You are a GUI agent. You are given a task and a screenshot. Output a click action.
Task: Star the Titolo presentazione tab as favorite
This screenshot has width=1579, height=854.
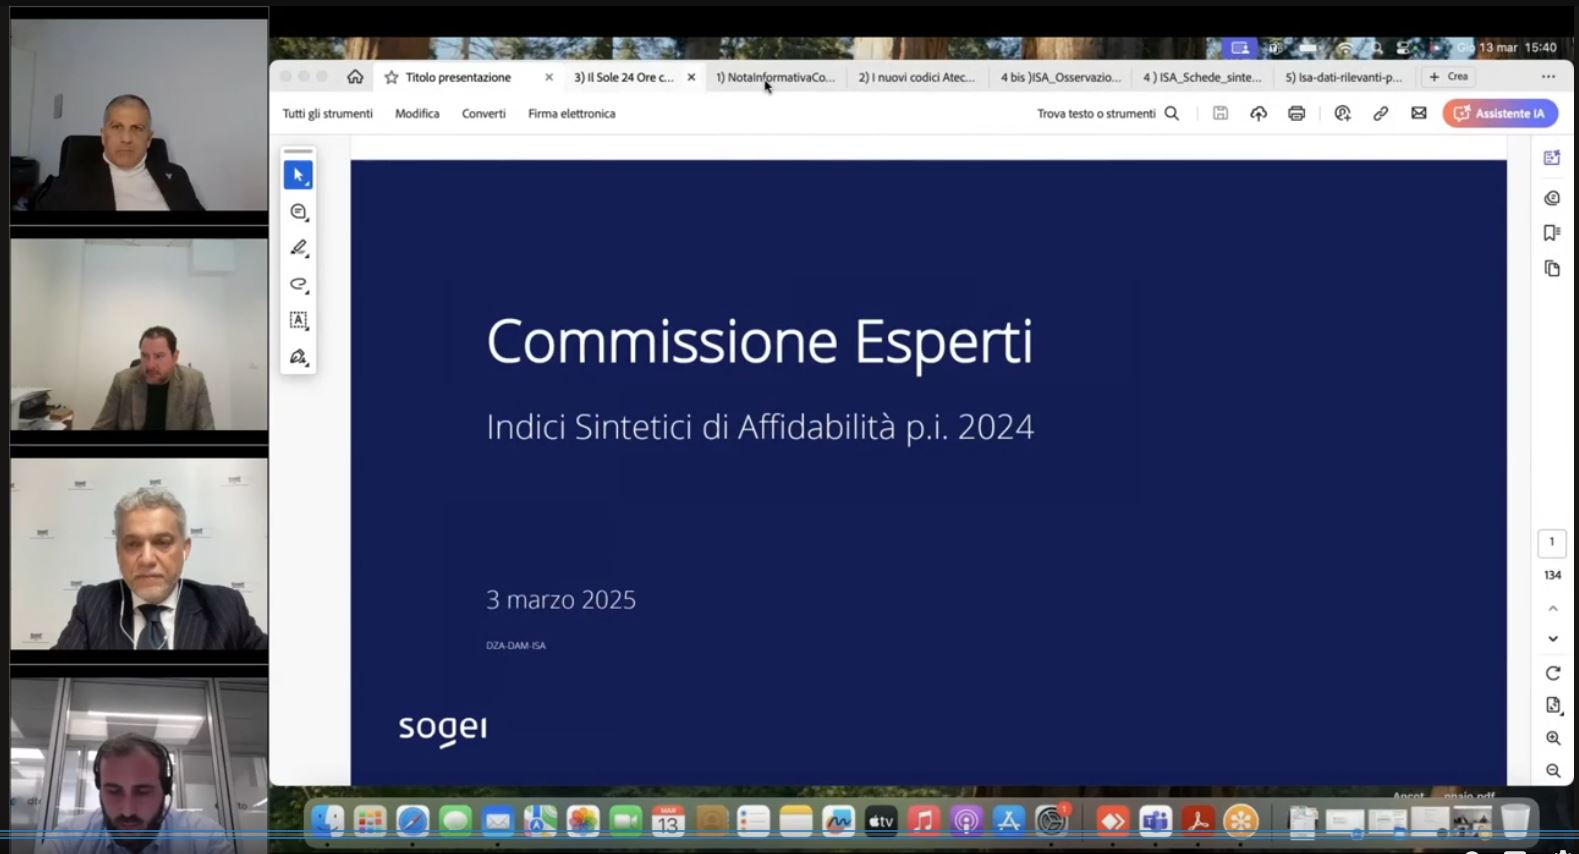391,77
